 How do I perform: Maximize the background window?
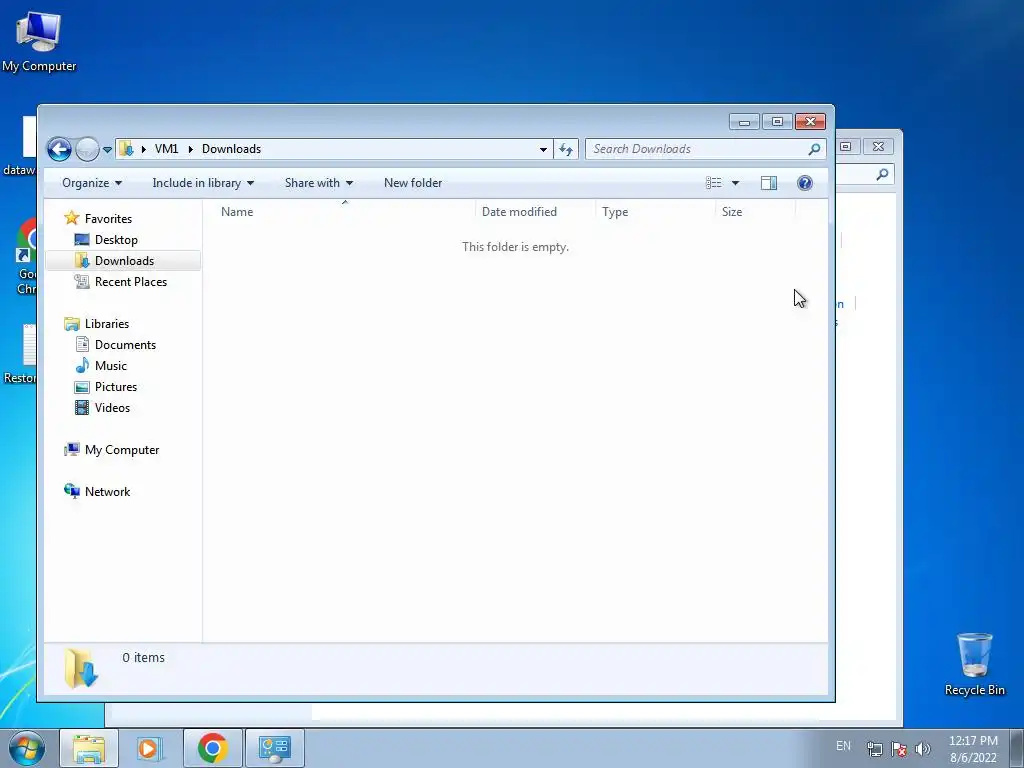846,146
